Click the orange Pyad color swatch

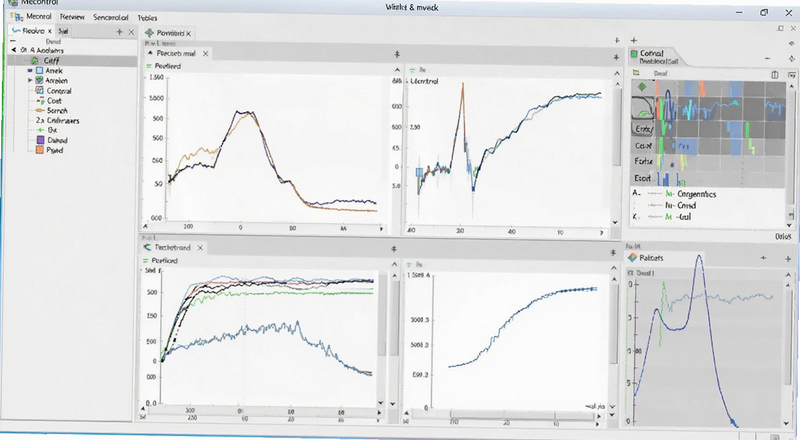click(x=40, y=150)
